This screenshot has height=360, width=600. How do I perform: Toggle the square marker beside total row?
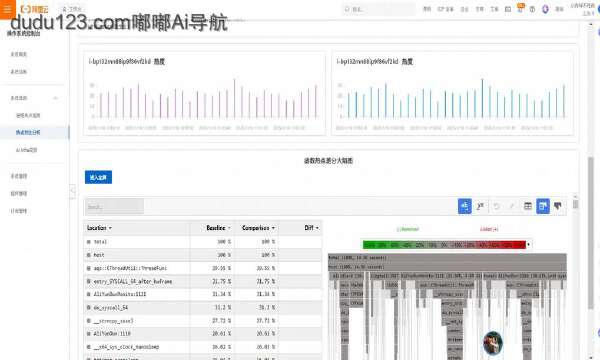(x=89, y=242)
